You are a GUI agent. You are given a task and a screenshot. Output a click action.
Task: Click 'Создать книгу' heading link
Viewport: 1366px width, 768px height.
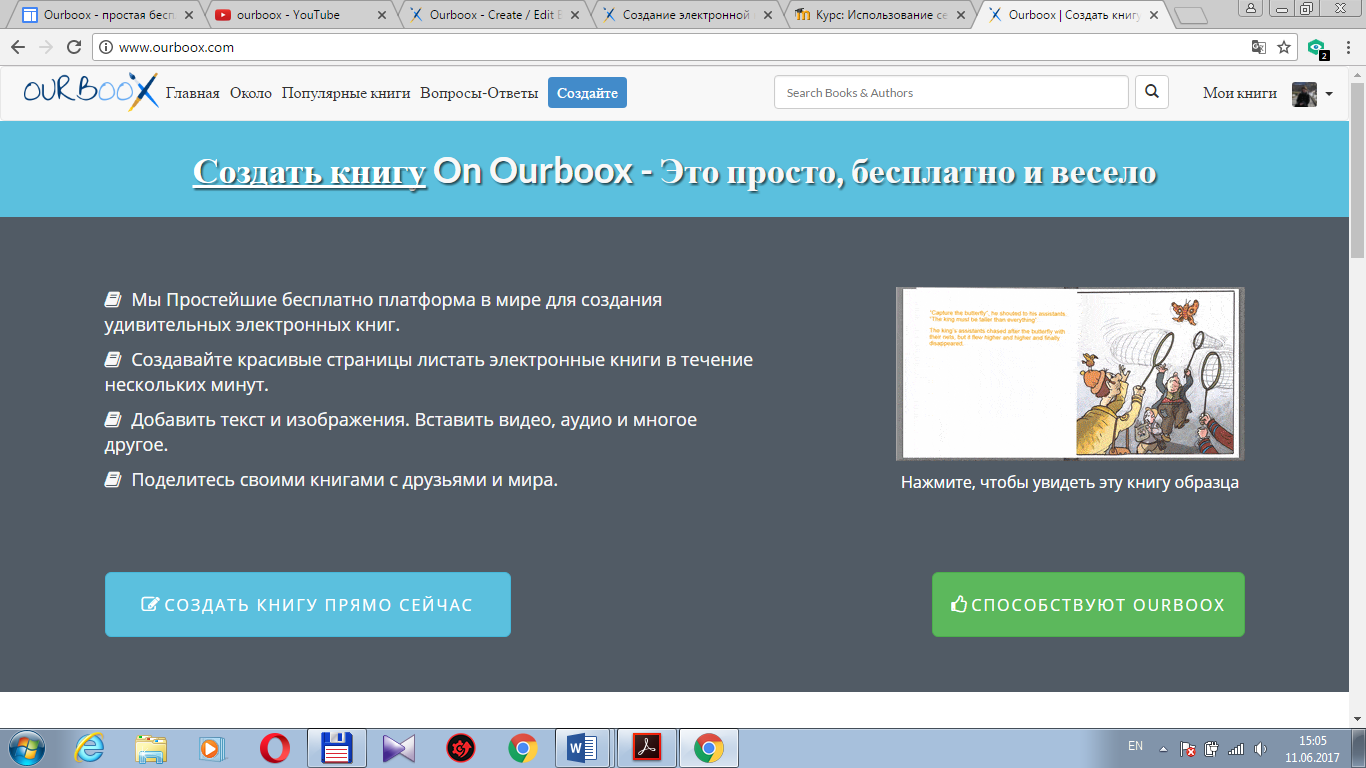[310, 171]
